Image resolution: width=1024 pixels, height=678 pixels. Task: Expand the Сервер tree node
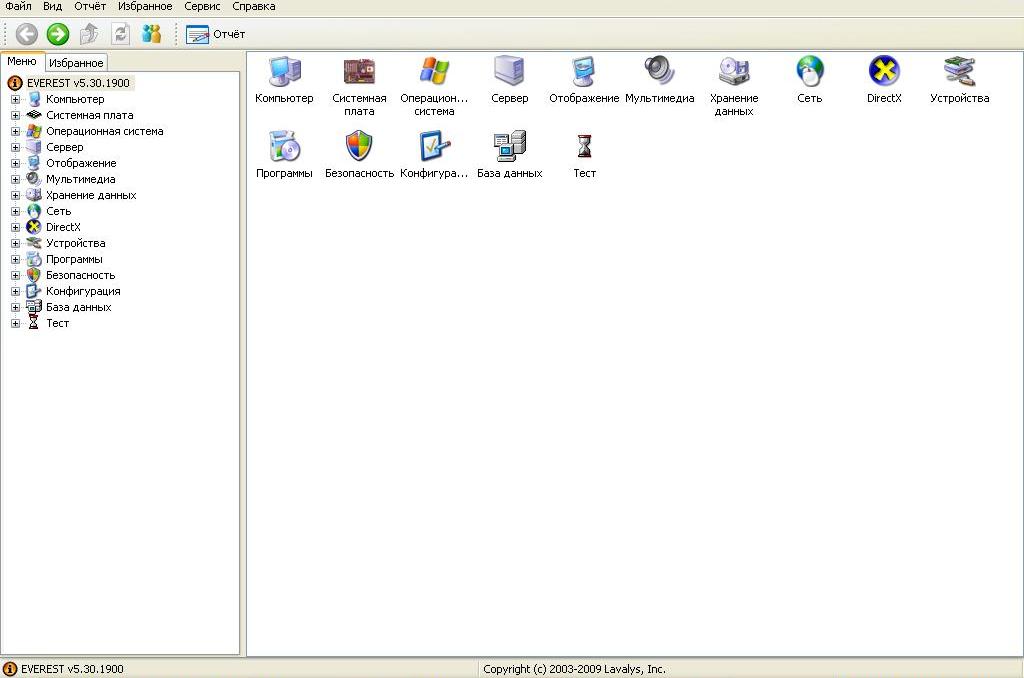click(x=16, y=147)
